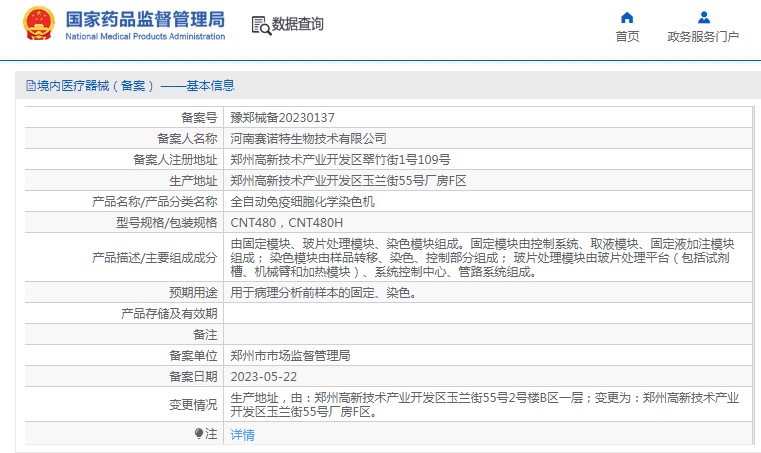Viewport: 761px width, 453px height.
Task: Click the 产品描述/主要组成成分 label
Action: (154, 257)
